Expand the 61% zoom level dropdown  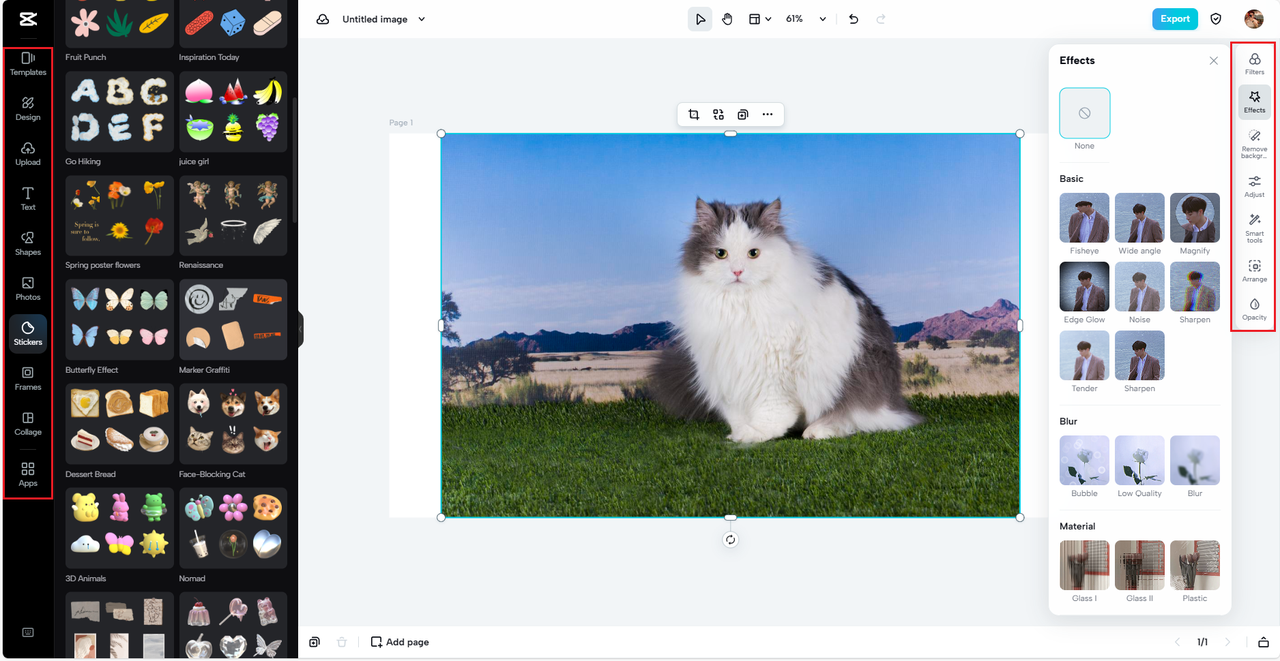tap(823, 19)
